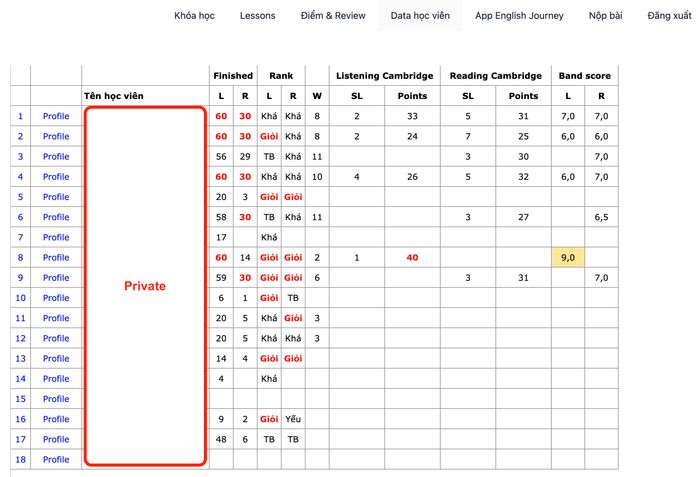
Task: Click Đăng xuất to log out
Action: click(x=669, y=16)
